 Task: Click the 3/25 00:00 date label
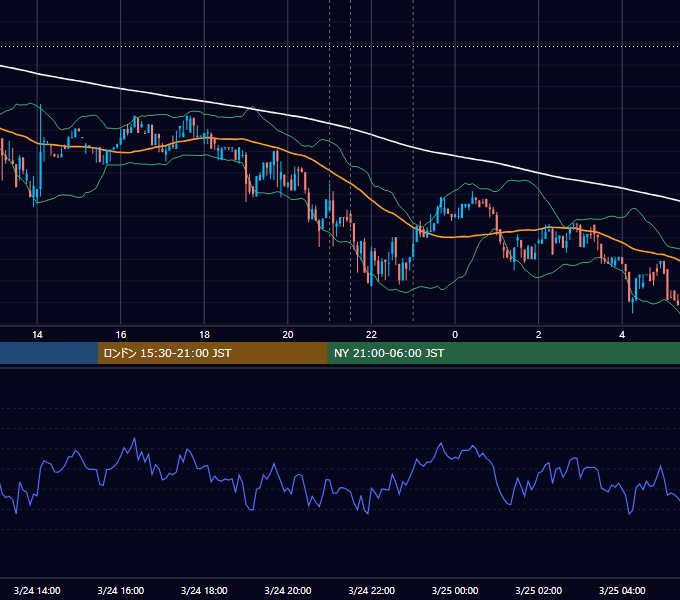(455, 590)
